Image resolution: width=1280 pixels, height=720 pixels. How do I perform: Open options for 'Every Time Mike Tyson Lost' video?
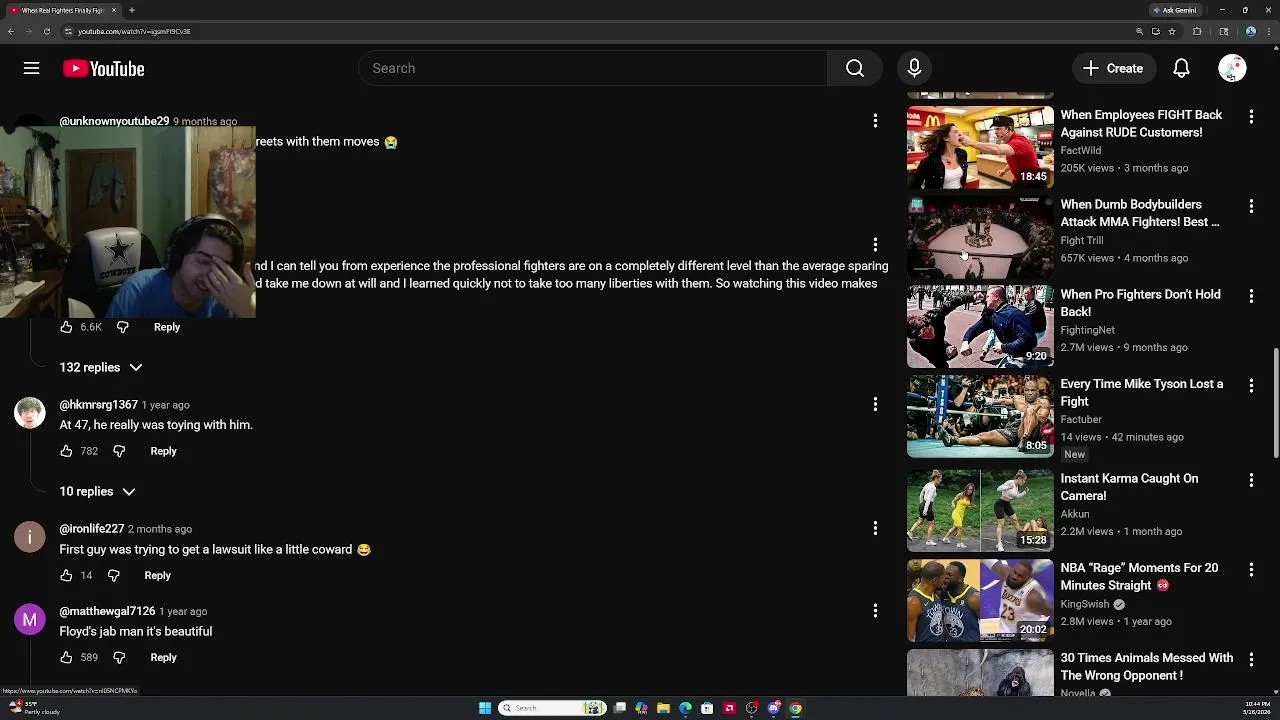(1251, 386)
